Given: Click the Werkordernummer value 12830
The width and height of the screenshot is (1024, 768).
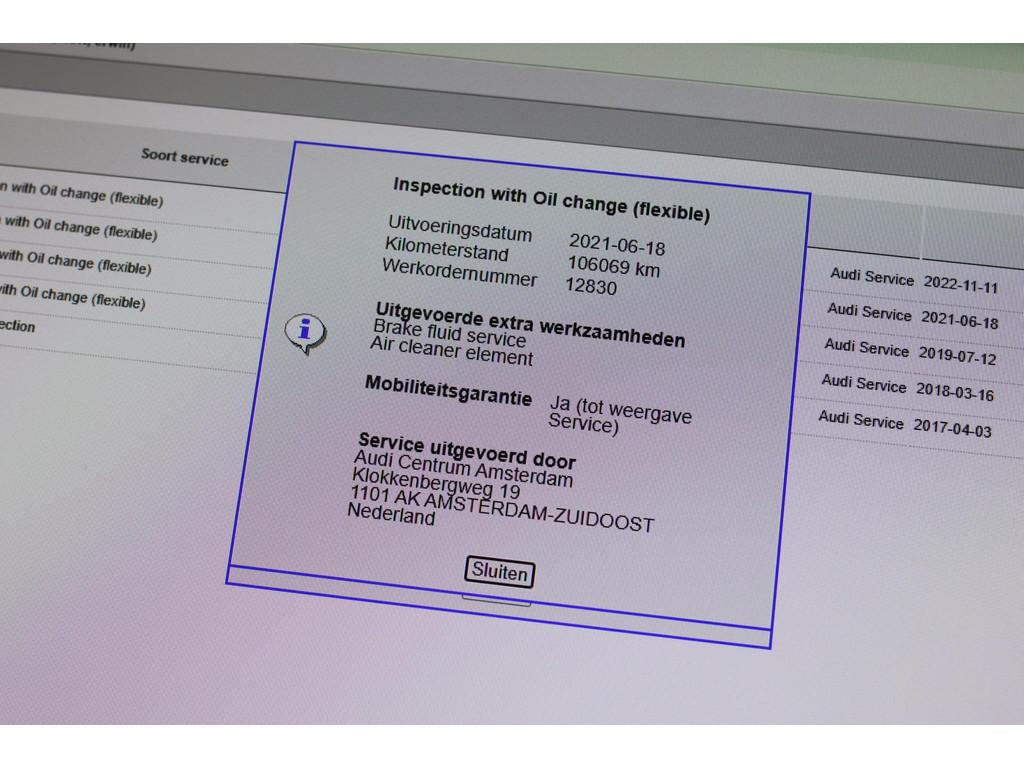Looking at the screenshot, I should pos(590,287).
